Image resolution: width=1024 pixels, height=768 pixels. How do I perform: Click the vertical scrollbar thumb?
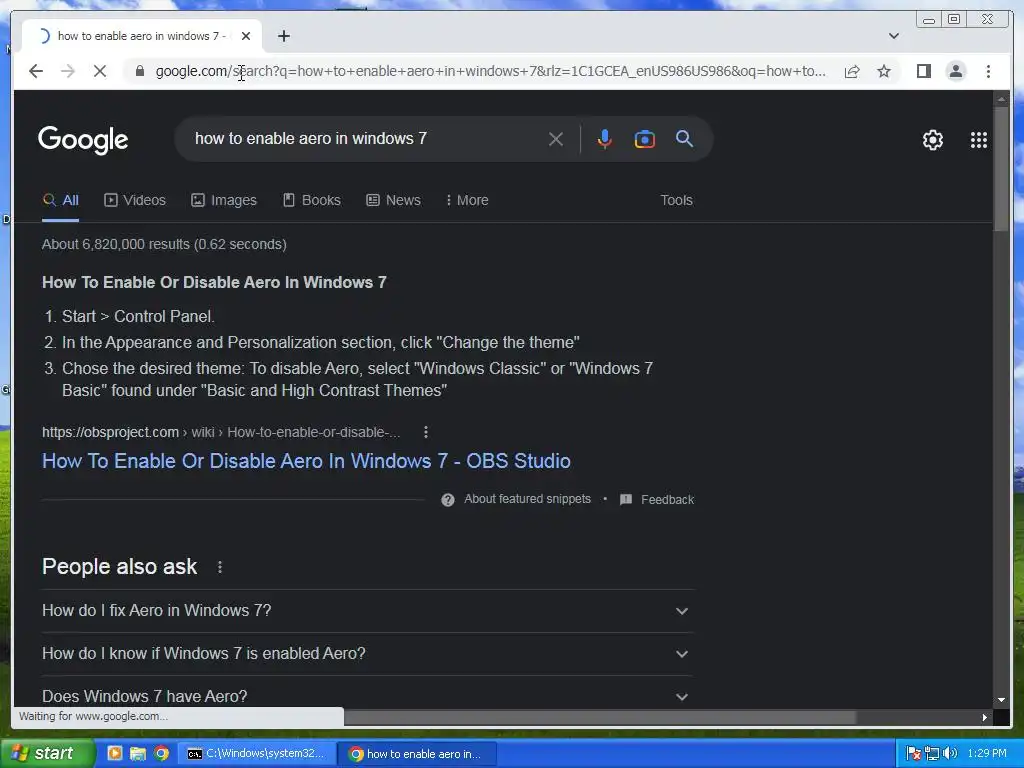click(1000, 168)
